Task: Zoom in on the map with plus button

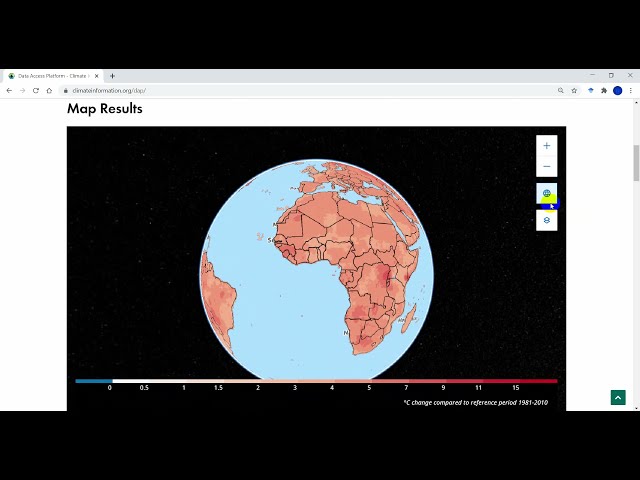Action: (547, 146)
